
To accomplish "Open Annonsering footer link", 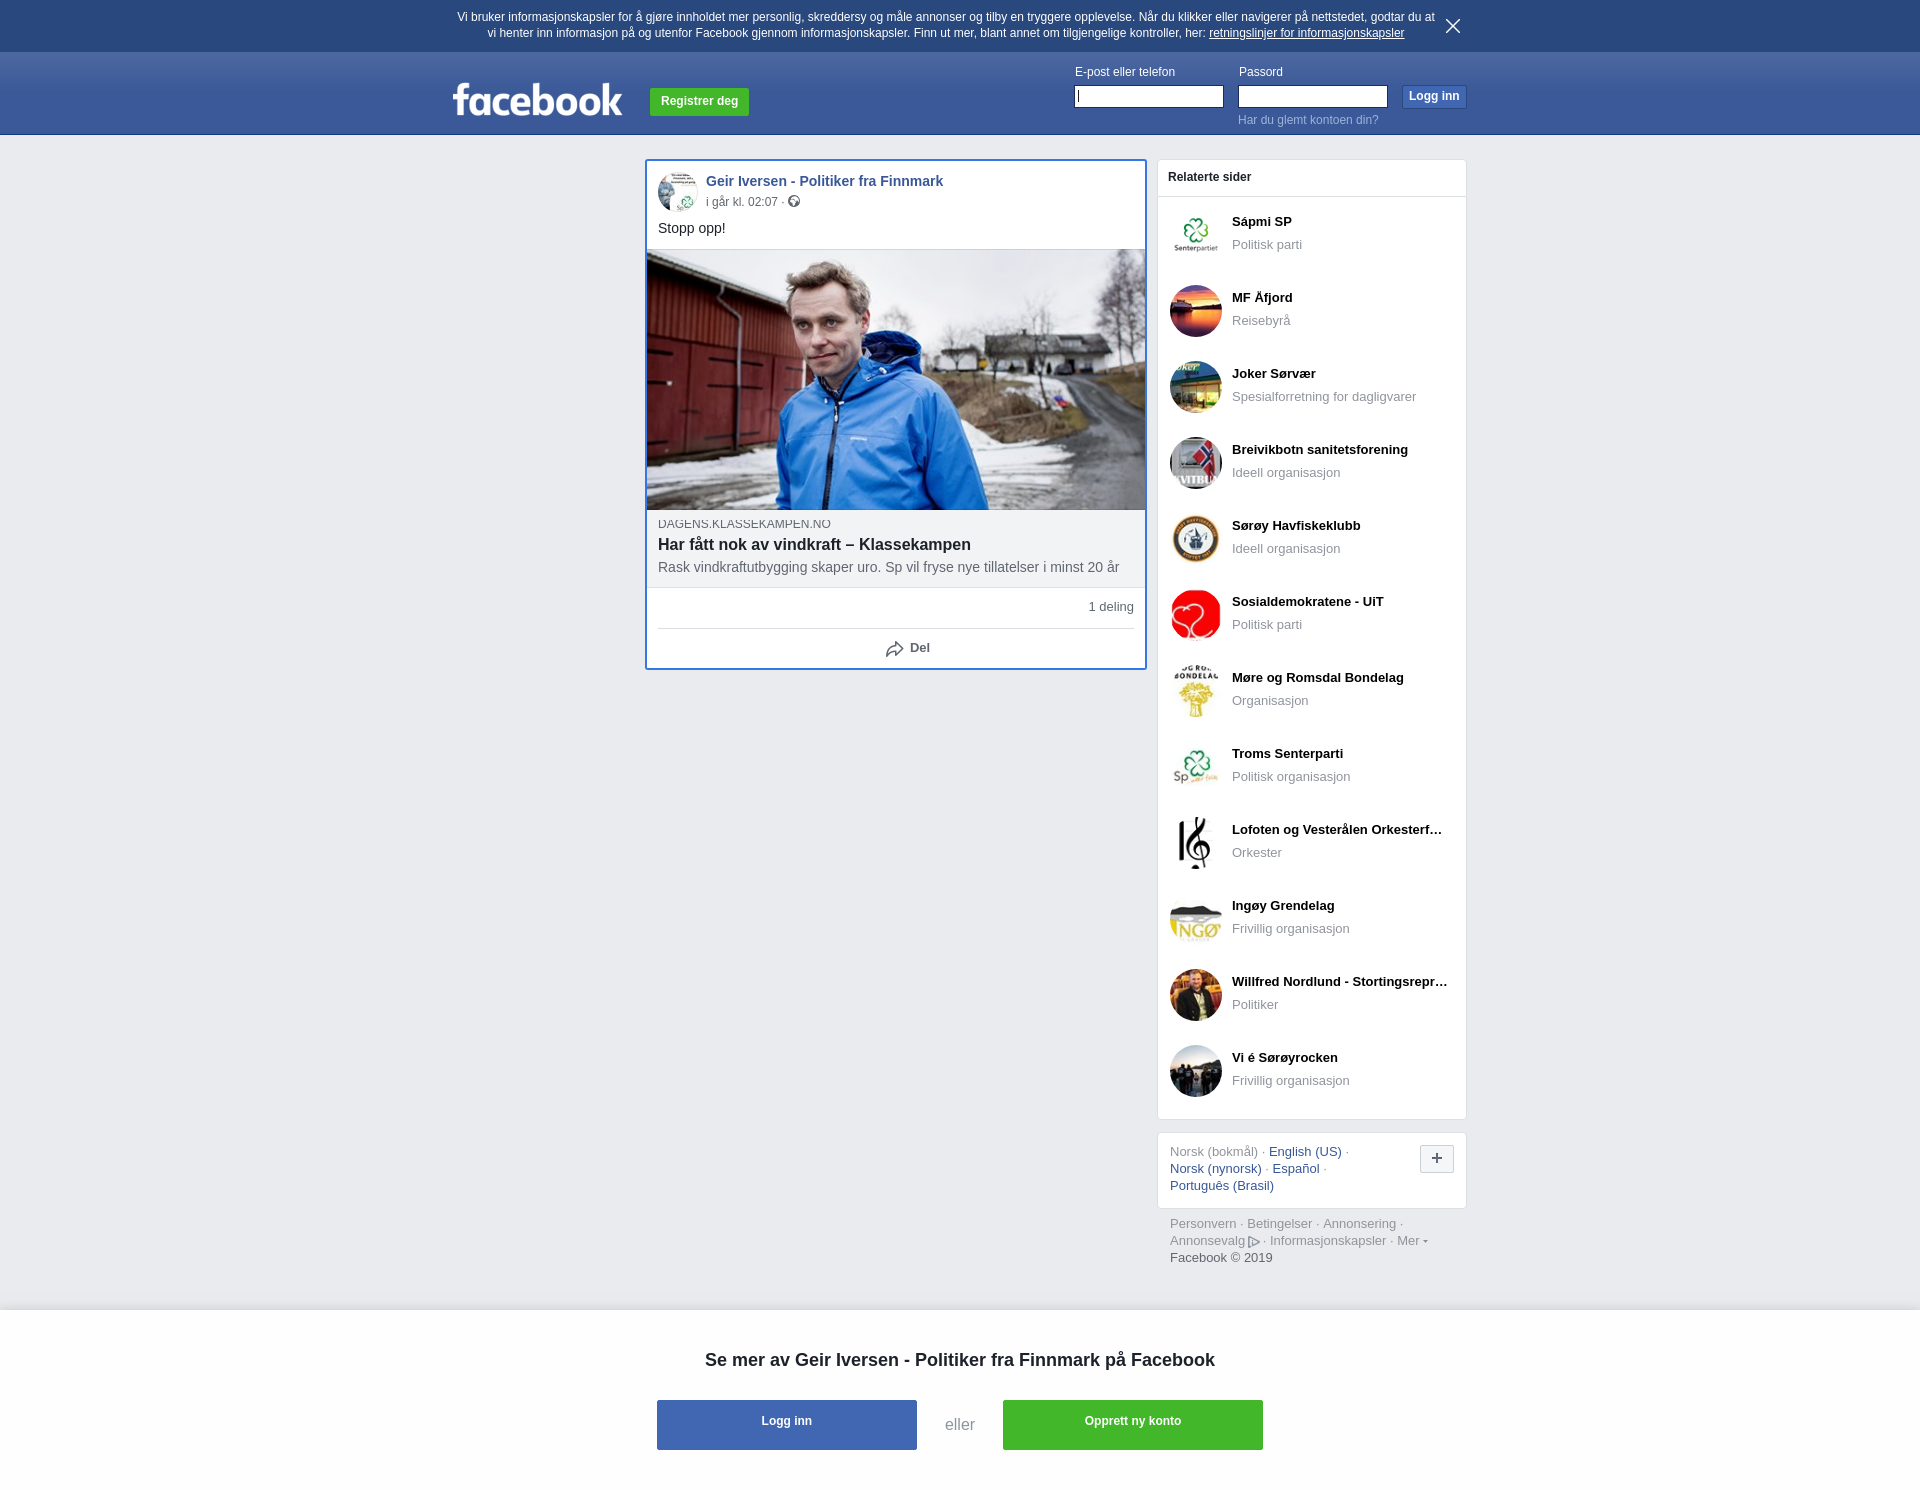I will [1359, 1224].
